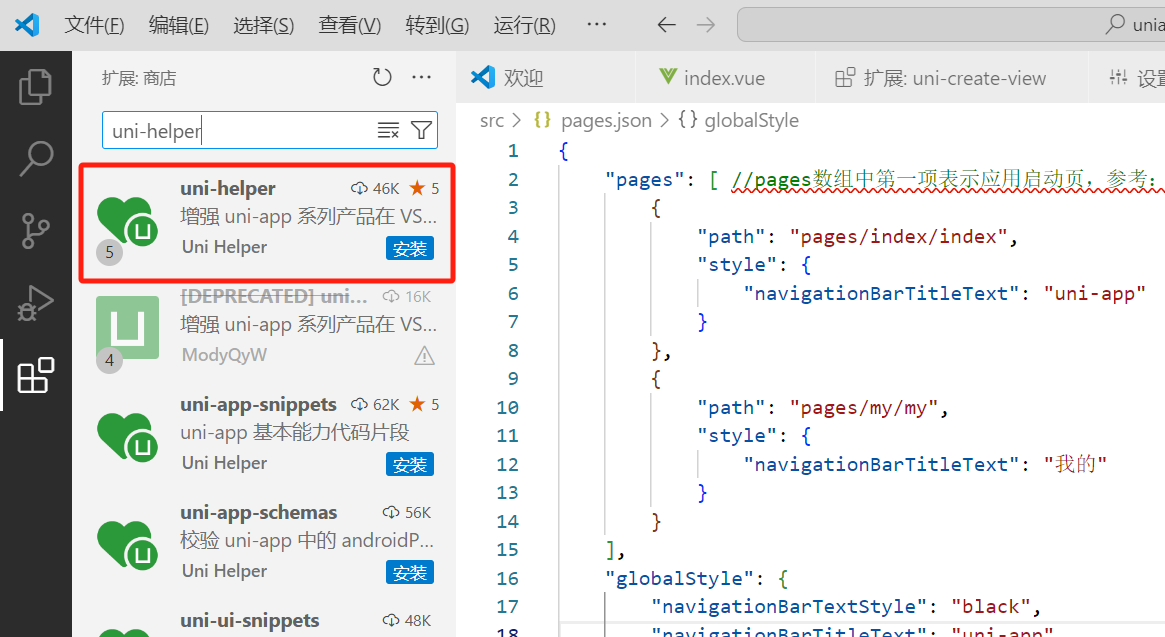
Task: Open the uni-app-snippets extension title
Action: tap(258, 404)
